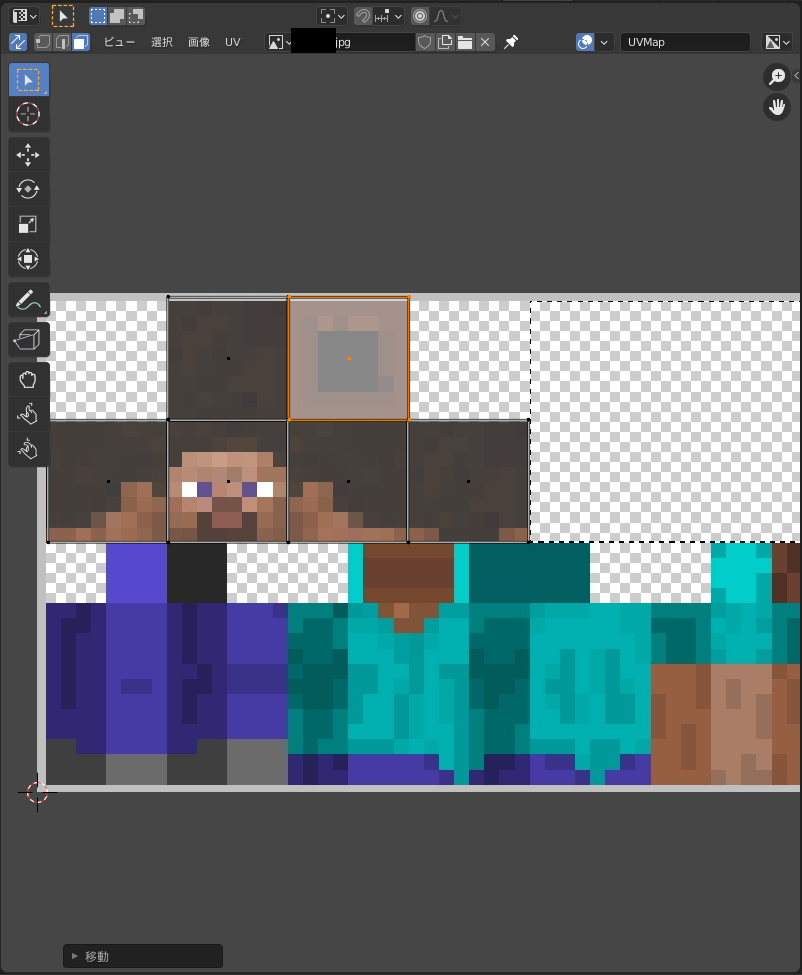Screen dimensions: 802x975
Task: Toggle UV sync selection
Action: (x=18, y=42)
